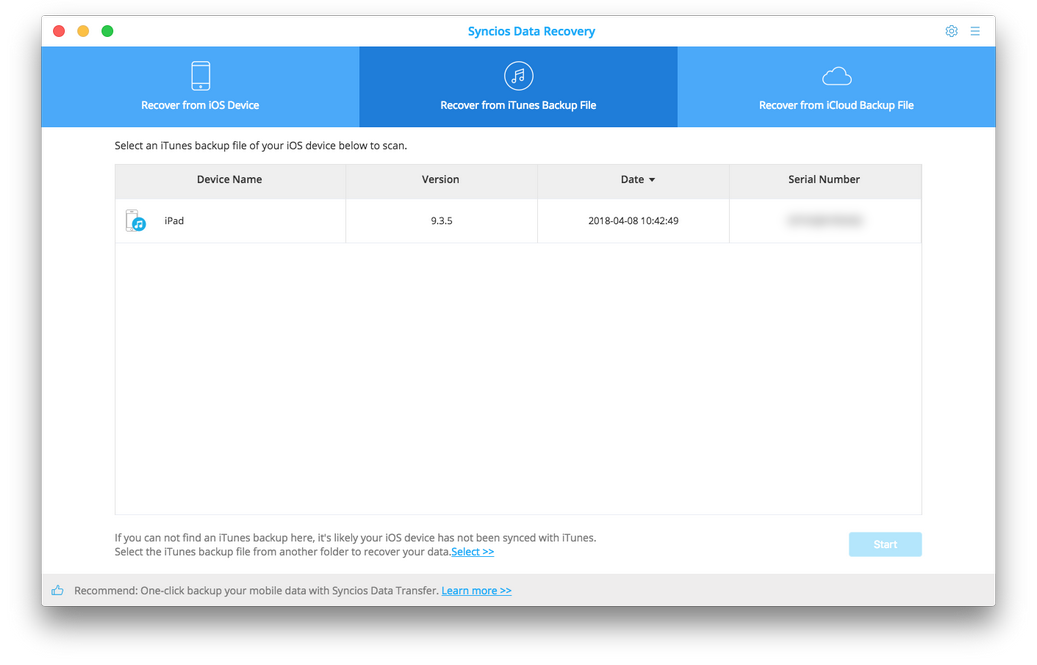Click the iTunes music note icon
This screenshot has height=665, width=1037.
(518, 75)
